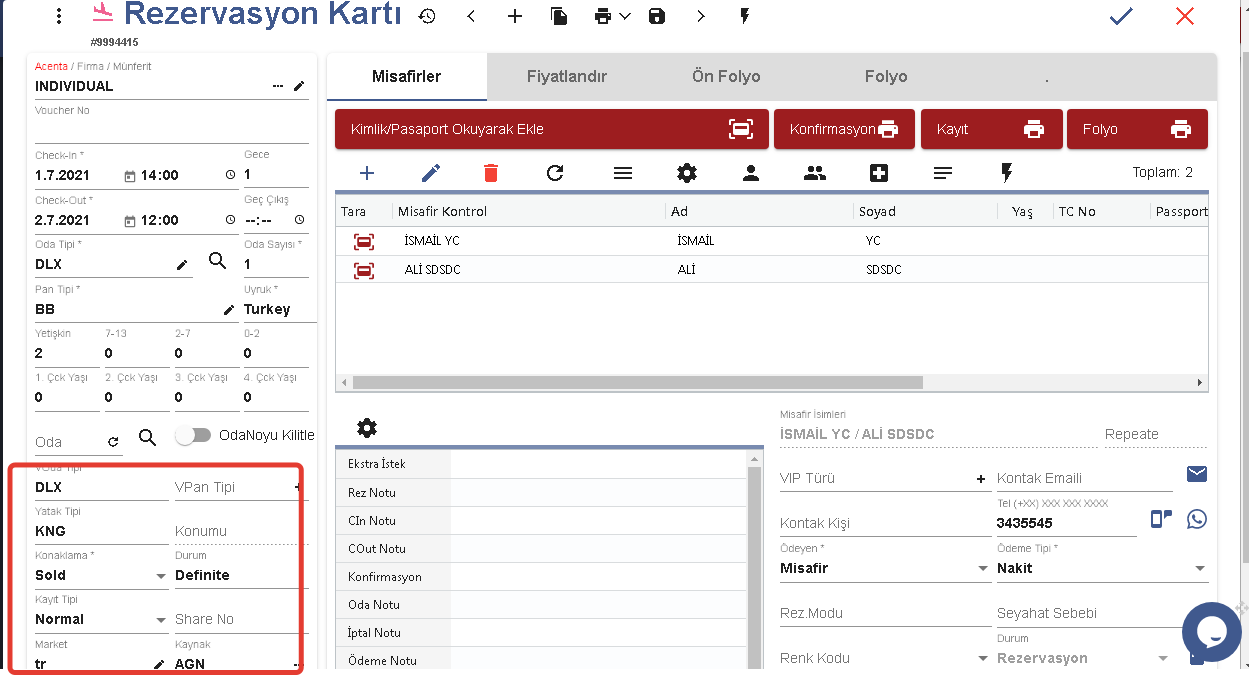Click the Konfirmasyon print button
Screen dimensions: 1249x675
(844, 129)
